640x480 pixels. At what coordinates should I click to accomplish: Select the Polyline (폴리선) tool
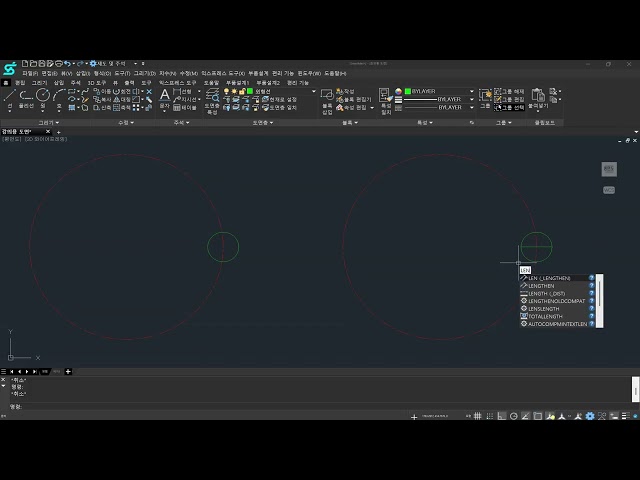(26, 98)
